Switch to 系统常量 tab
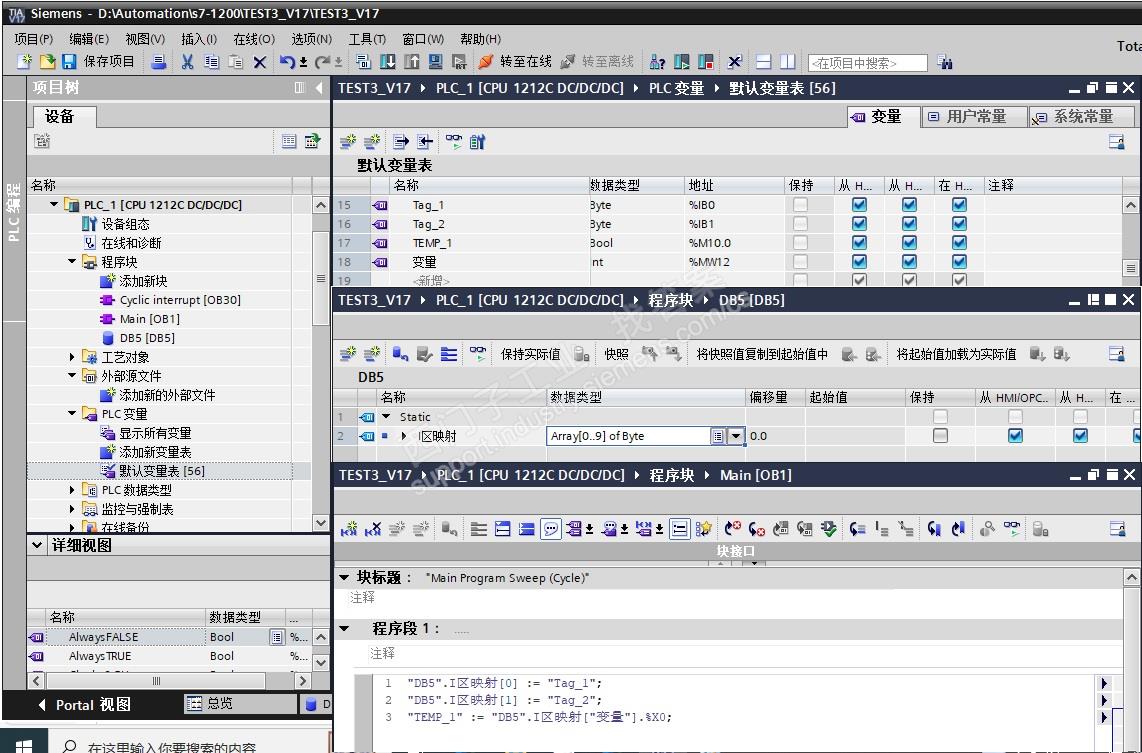Image resolution: width=1142 pixels, height=753 pixels. coord(1082,117)
